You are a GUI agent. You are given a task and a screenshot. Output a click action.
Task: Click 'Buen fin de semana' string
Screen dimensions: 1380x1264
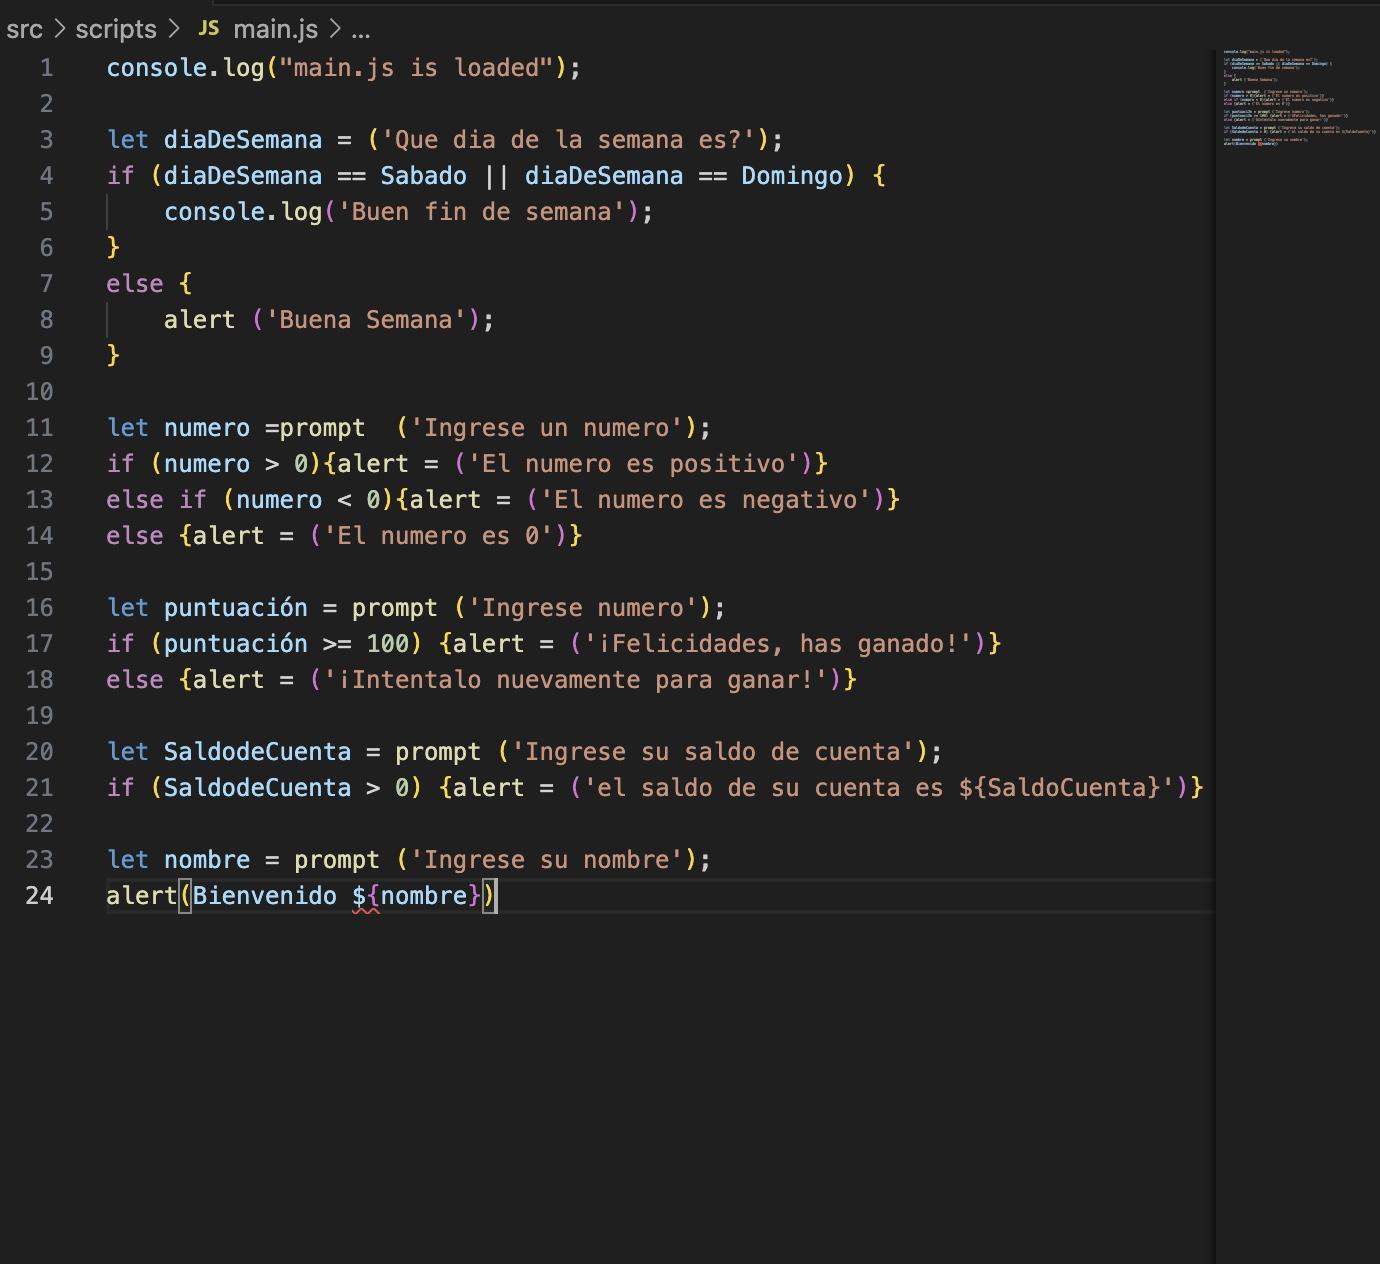click(x=481, y=212)
